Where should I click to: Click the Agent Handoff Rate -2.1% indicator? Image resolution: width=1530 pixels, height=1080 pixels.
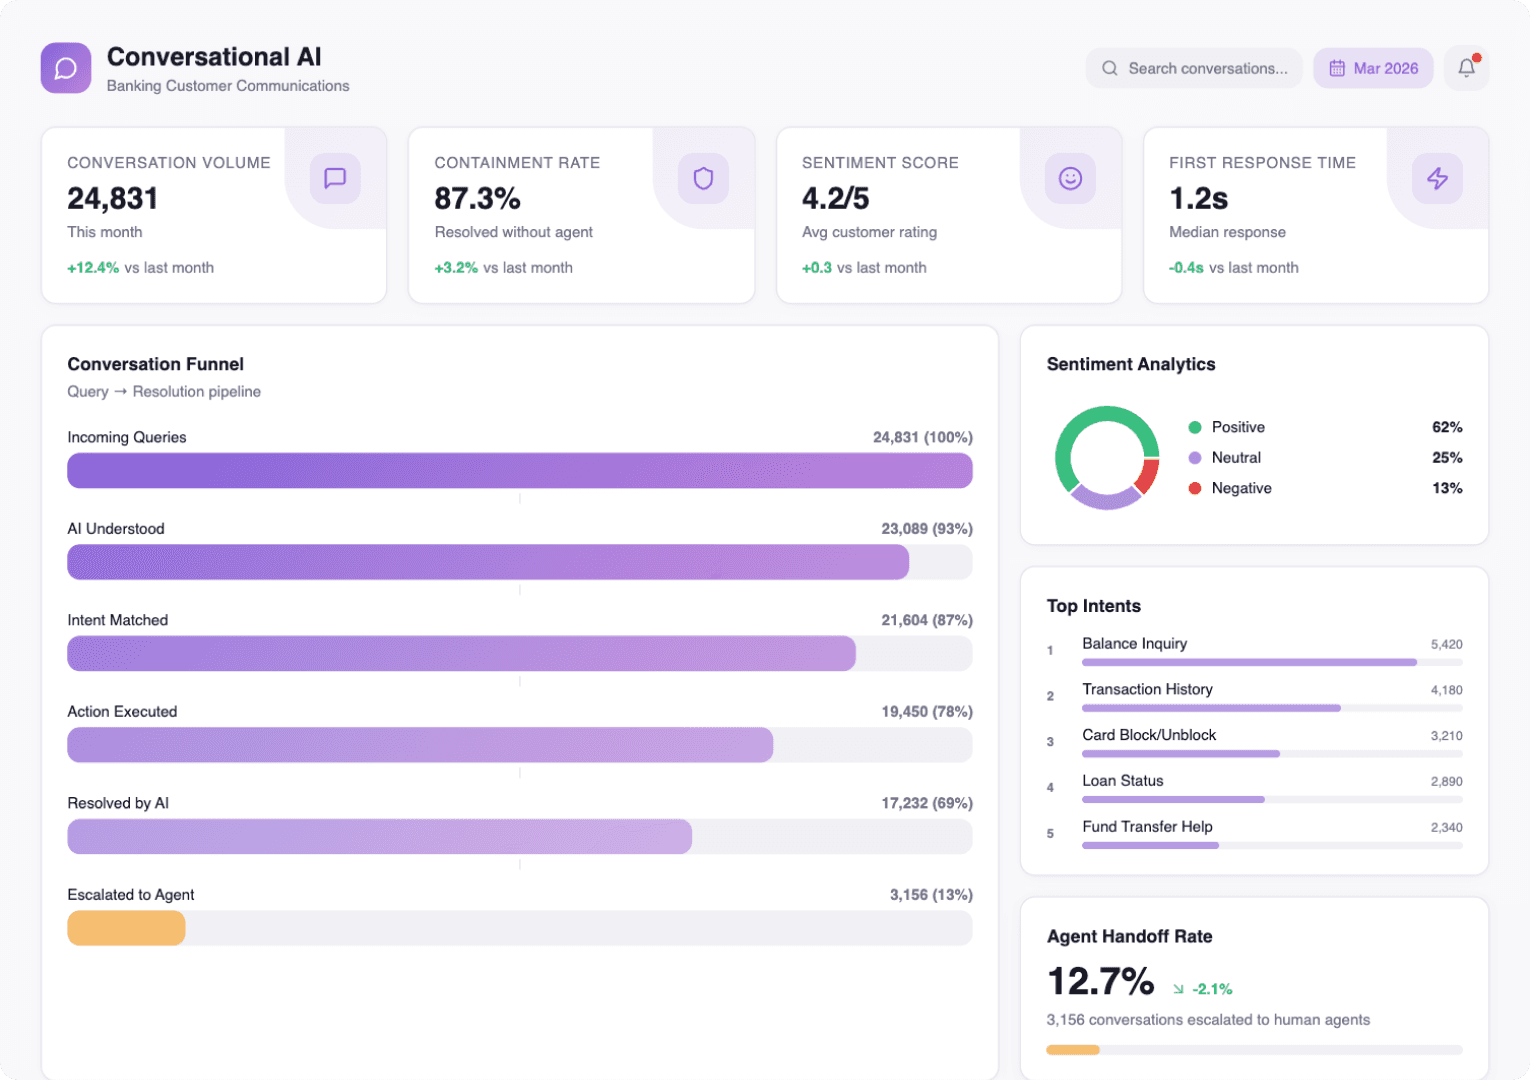(x=1203, y=988)
